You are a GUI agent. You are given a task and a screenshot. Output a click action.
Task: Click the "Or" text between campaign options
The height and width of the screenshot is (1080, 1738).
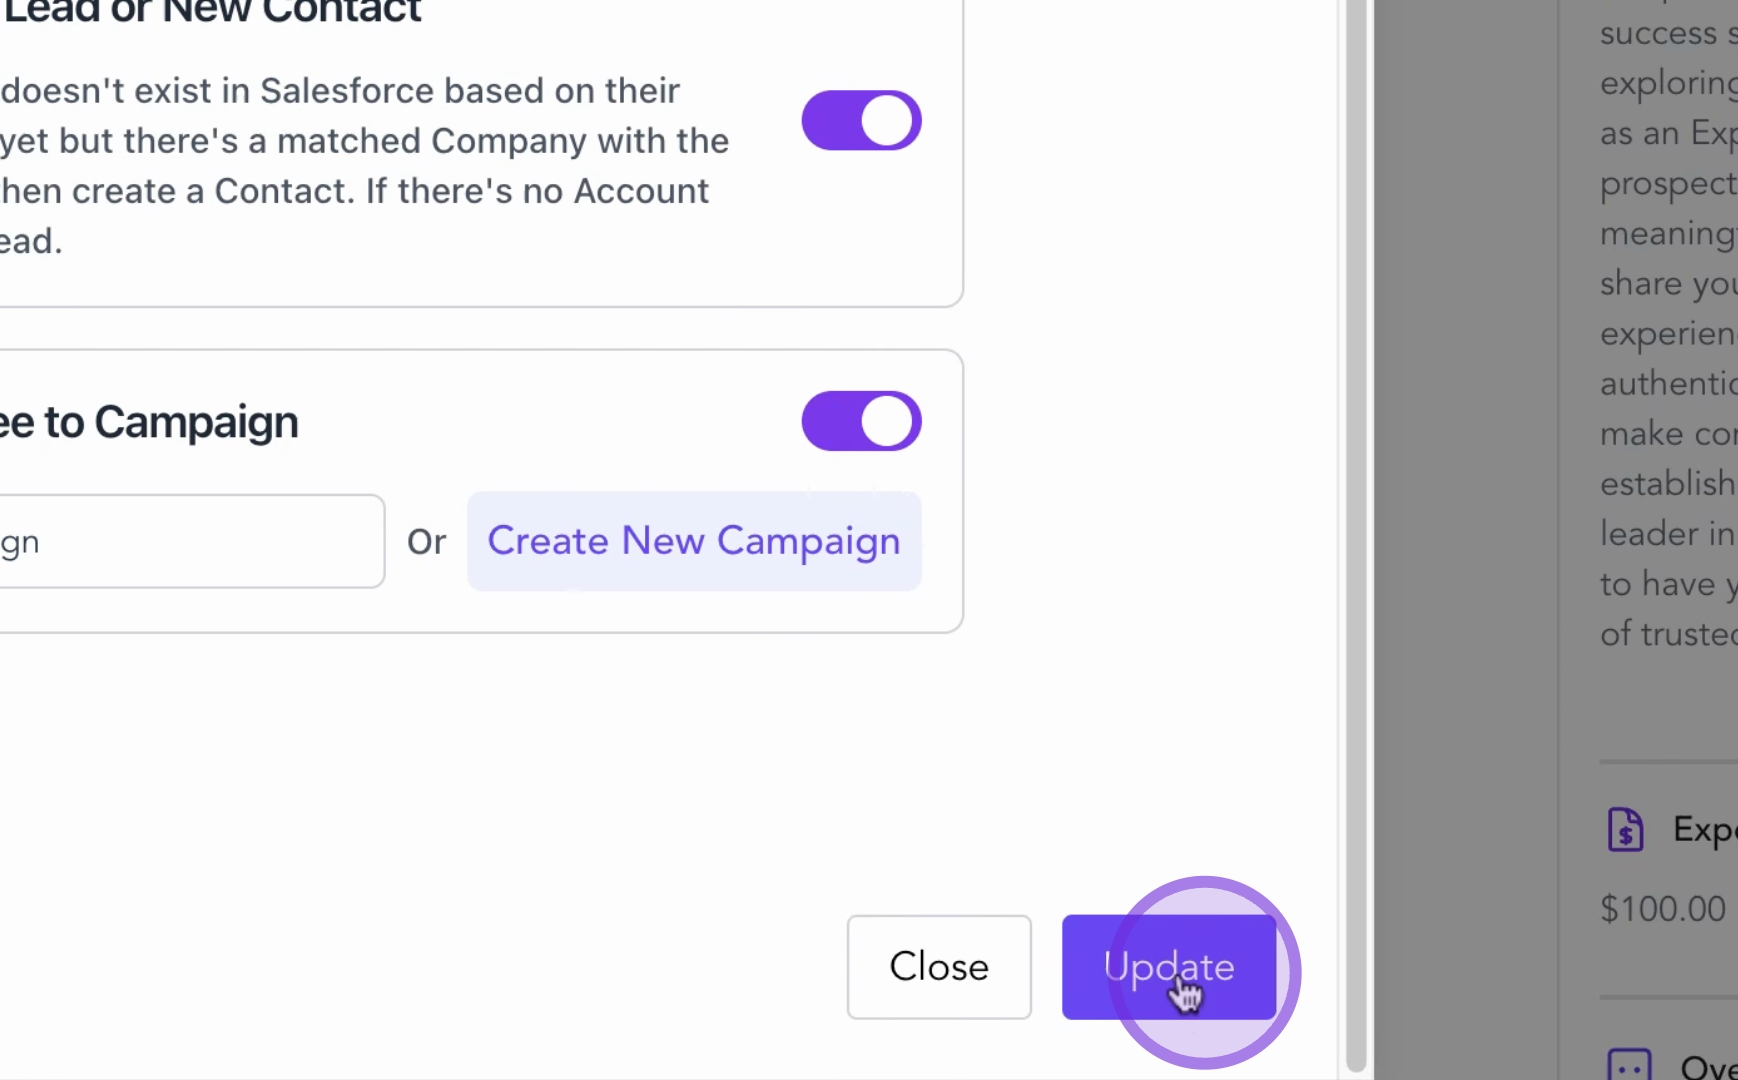[426, 542]
